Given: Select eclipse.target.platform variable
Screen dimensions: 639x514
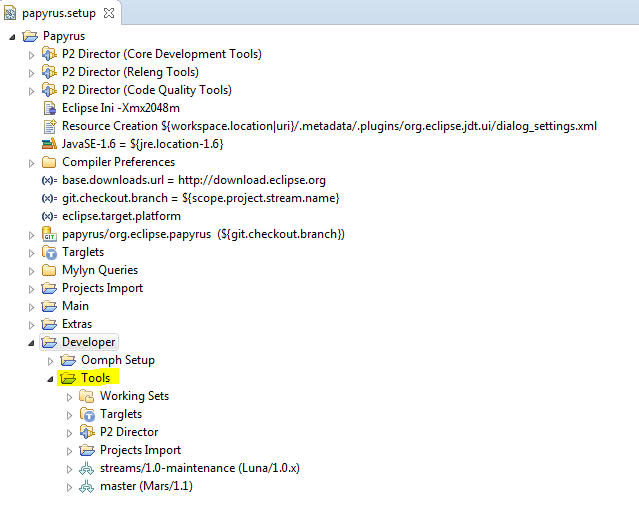Looking at the screenshot, I should (x=121, y=216).
